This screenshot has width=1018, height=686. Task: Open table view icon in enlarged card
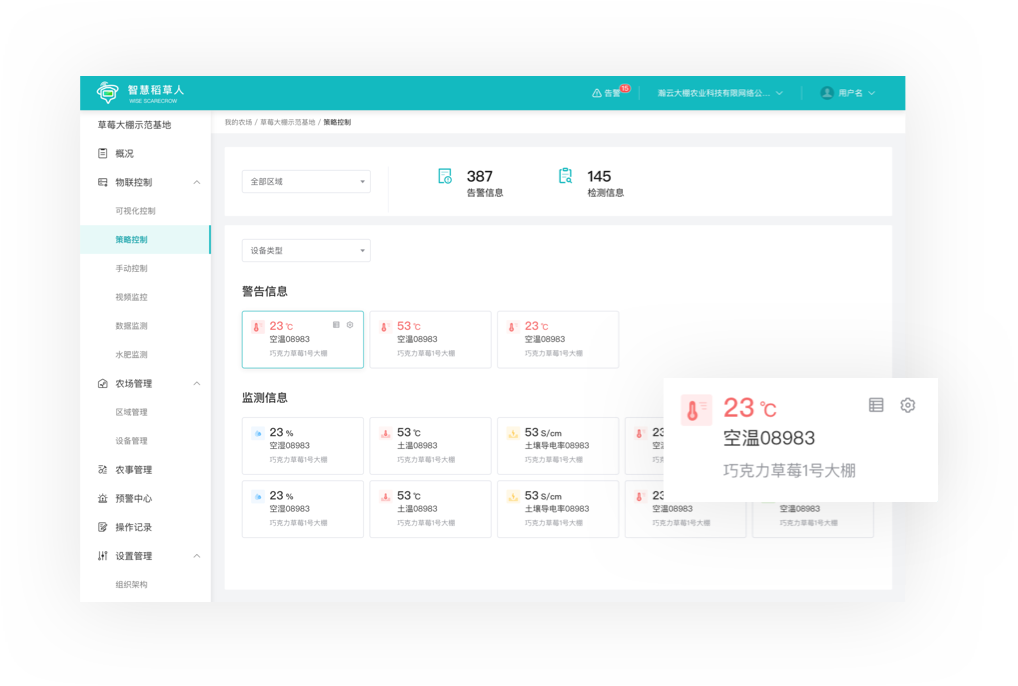(x=876, y=405)
